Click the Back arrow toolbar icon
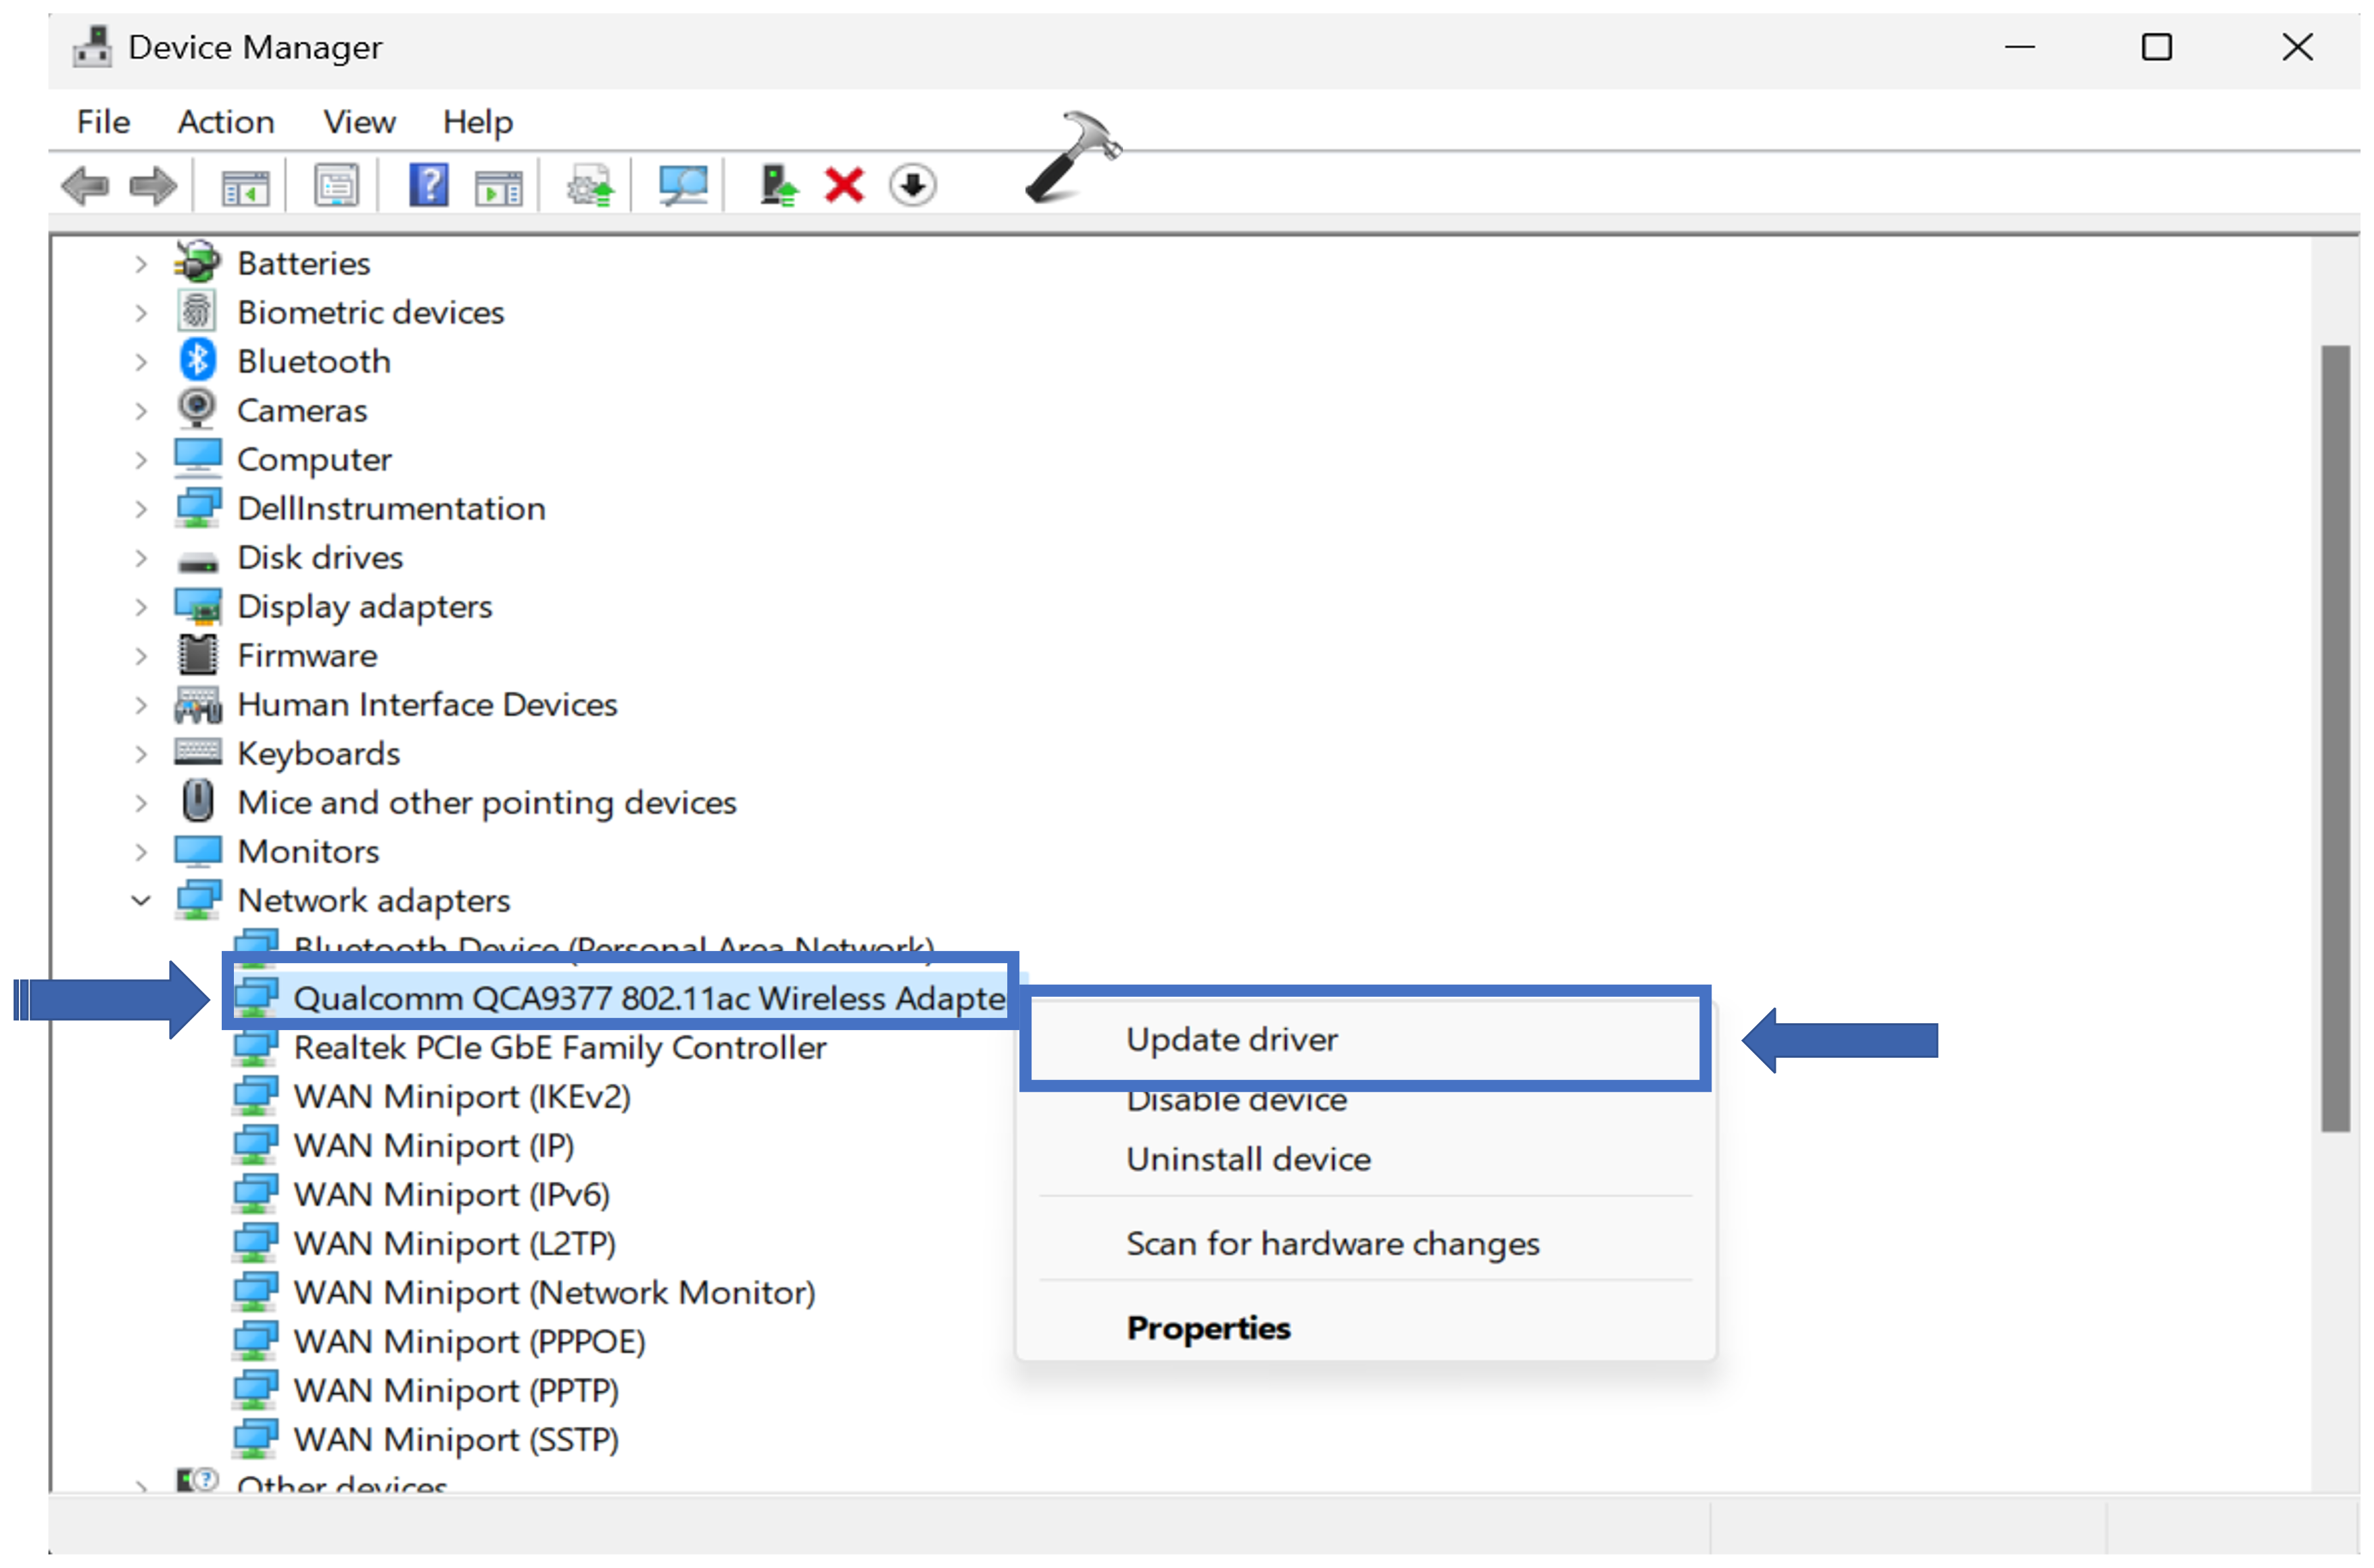This screenshot has width=2374, height=1568. click(85, 186)
